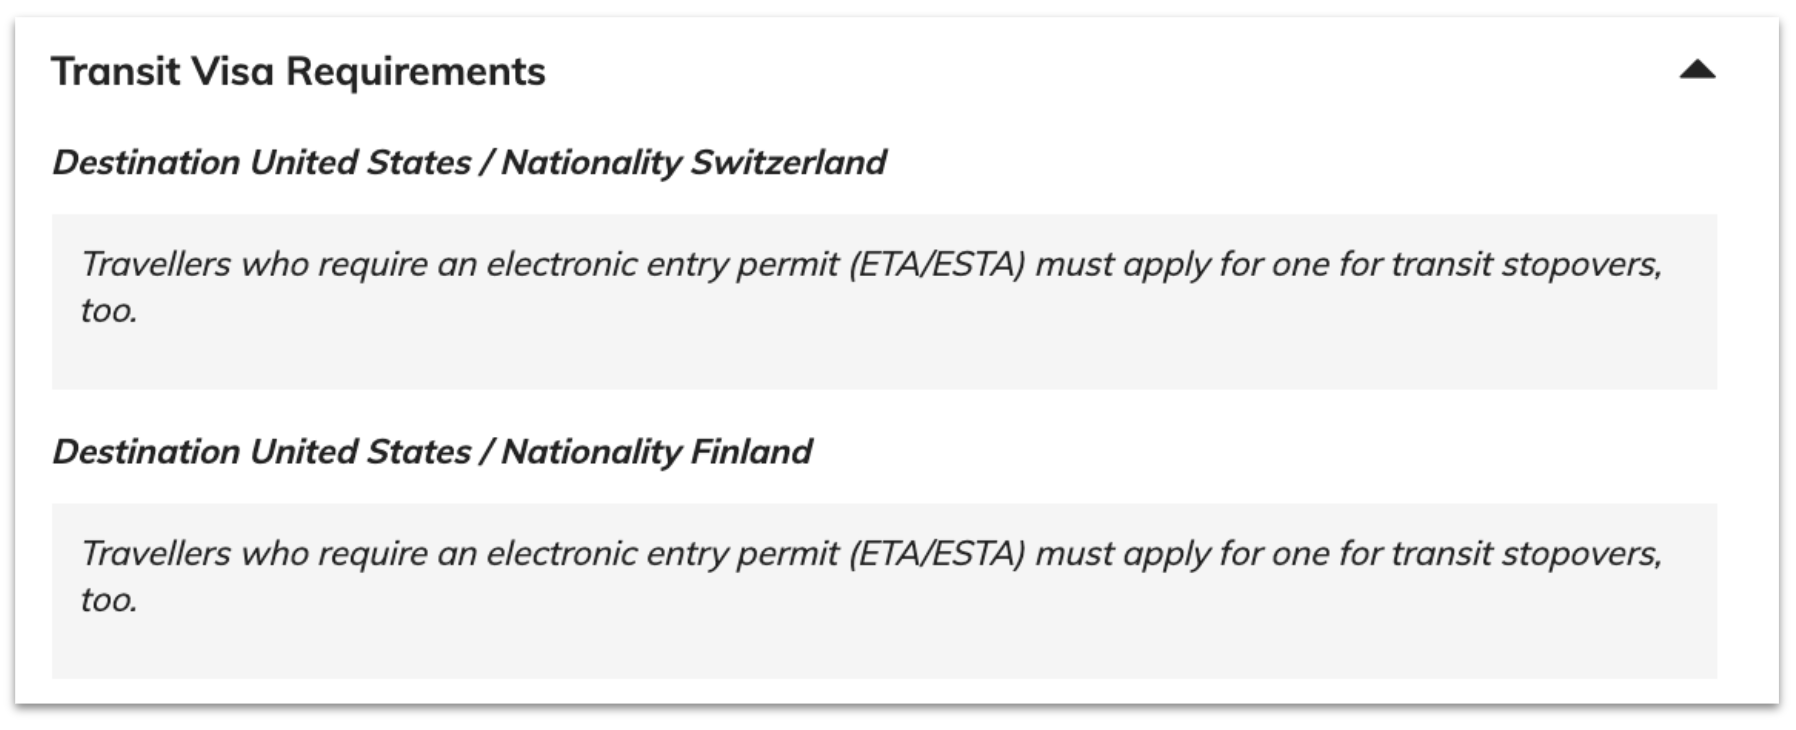
Task: Select the Finland nationality destination heading
Action: click(x=432, y=451)
